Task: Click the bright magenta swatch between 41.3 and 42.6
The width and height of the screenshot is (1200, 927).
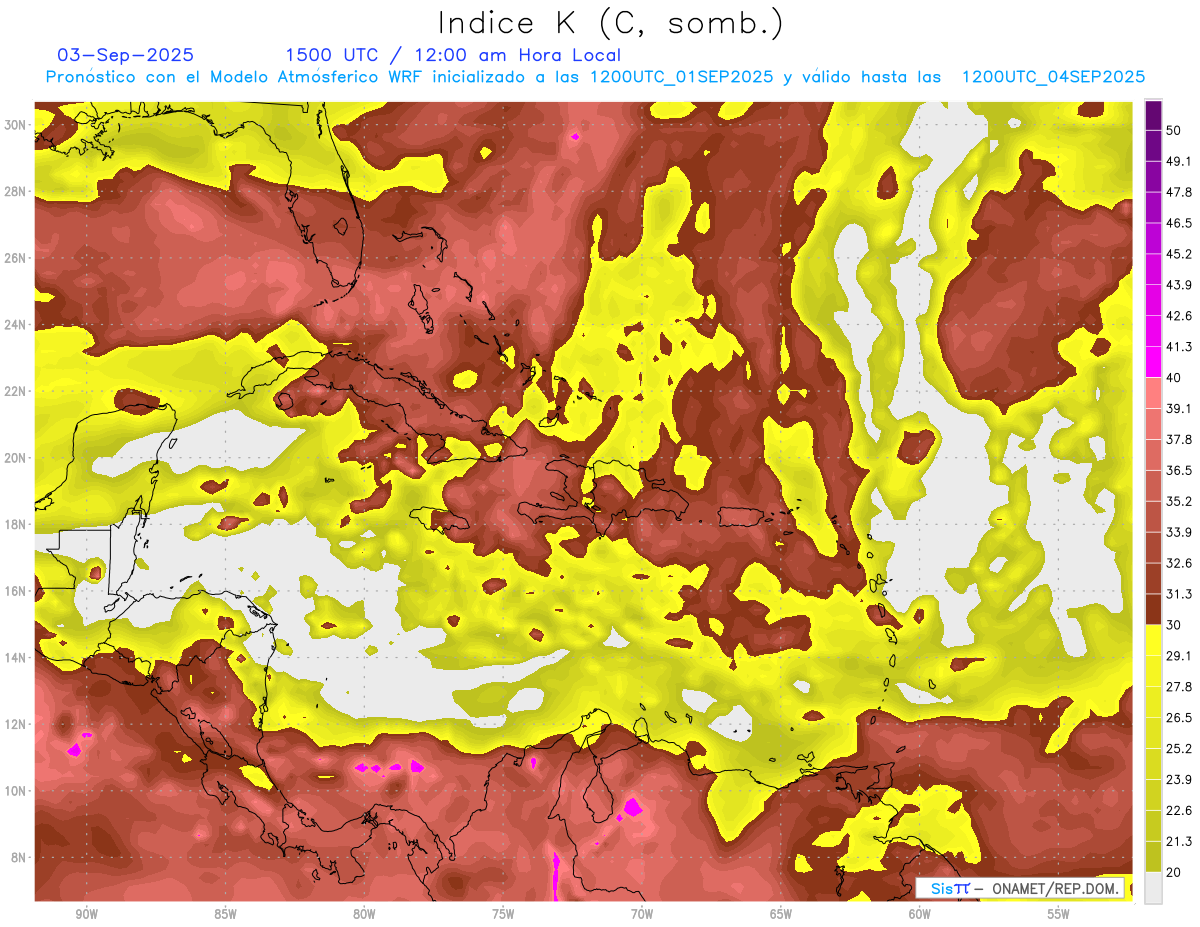Action: coord(1153,332)
